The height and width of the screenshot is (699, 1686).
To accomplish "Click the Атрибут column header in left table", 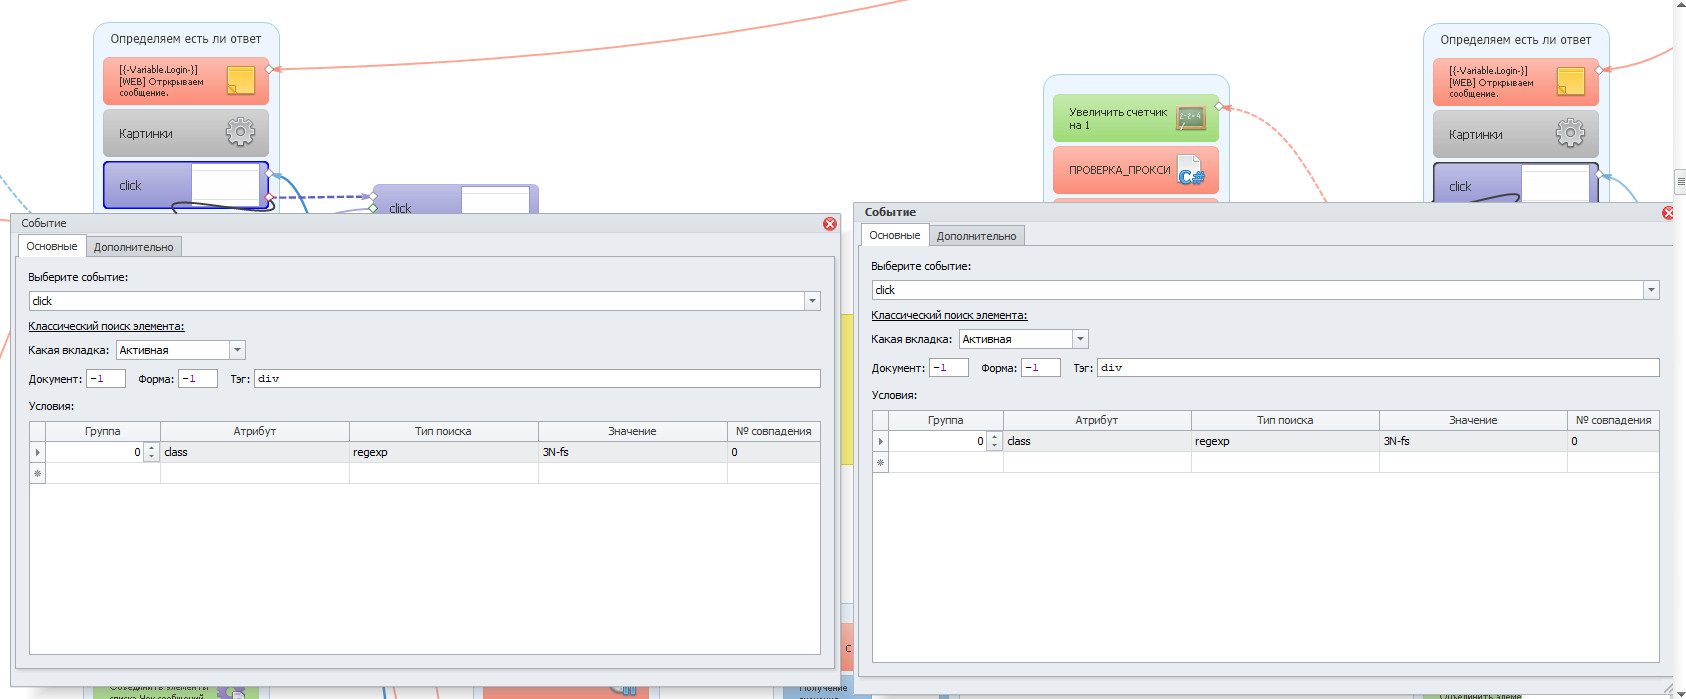I will (x=255, y=431).
